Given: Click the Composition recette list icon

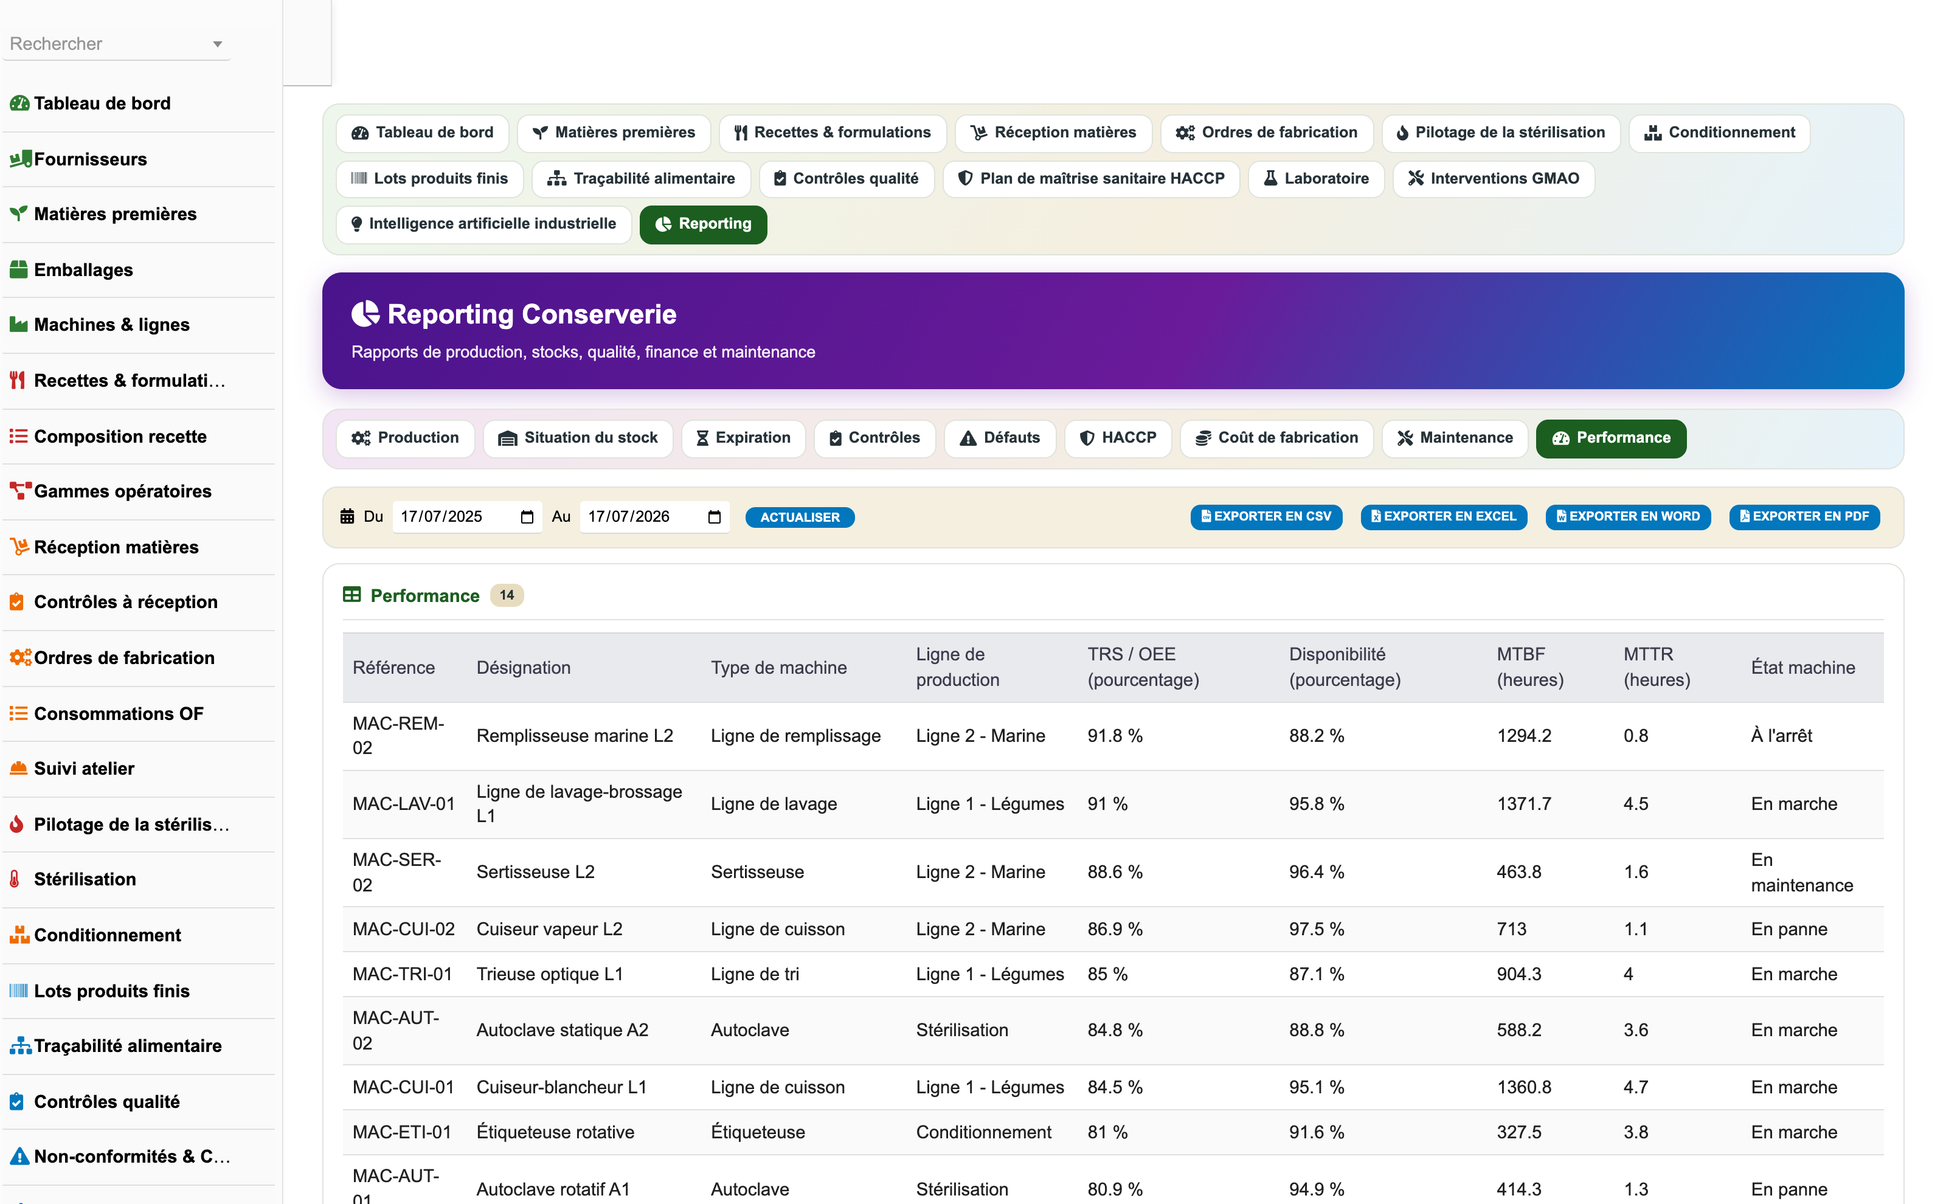Looking at the screenshot, I should click(19, 437).
